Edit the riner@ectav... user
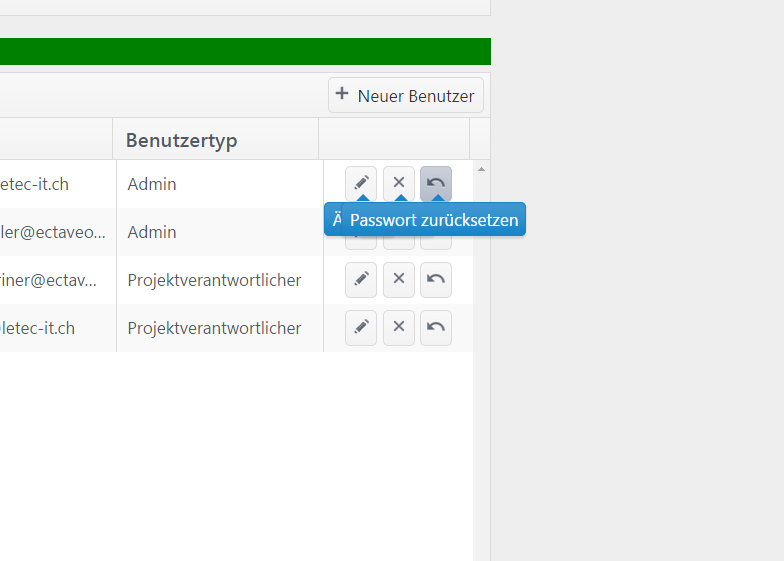This screenshot has width=784, height=561. click(361, 279)
